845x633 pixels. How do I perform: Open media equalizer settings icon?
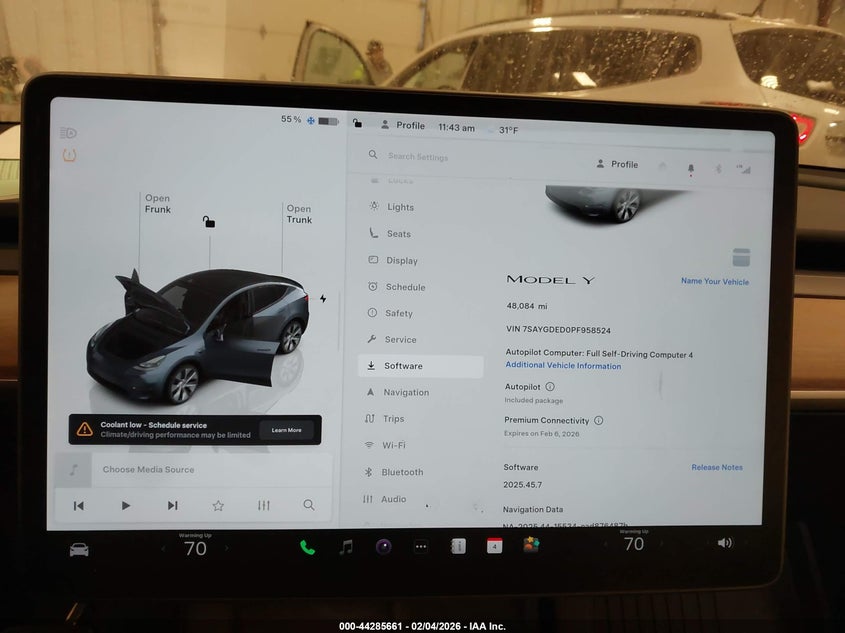point(264,506)
